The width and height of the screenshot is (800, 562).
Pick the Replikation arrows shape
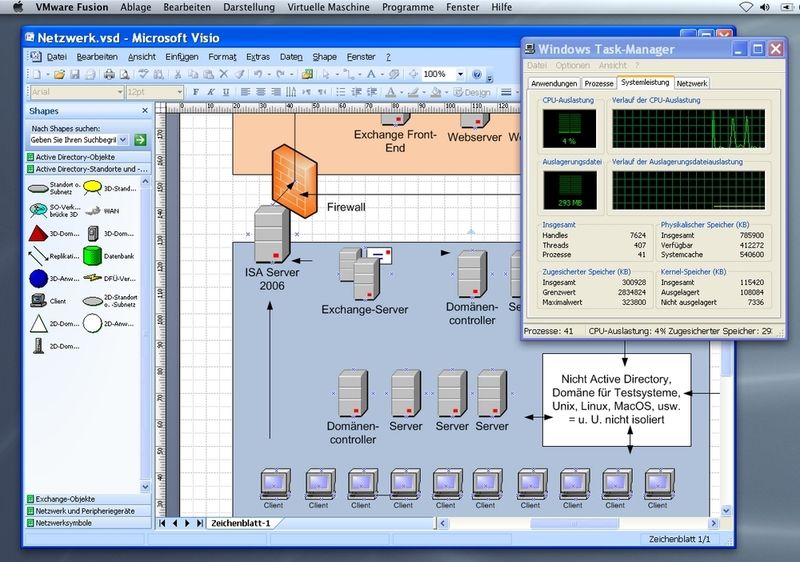[x=38, y=256]
